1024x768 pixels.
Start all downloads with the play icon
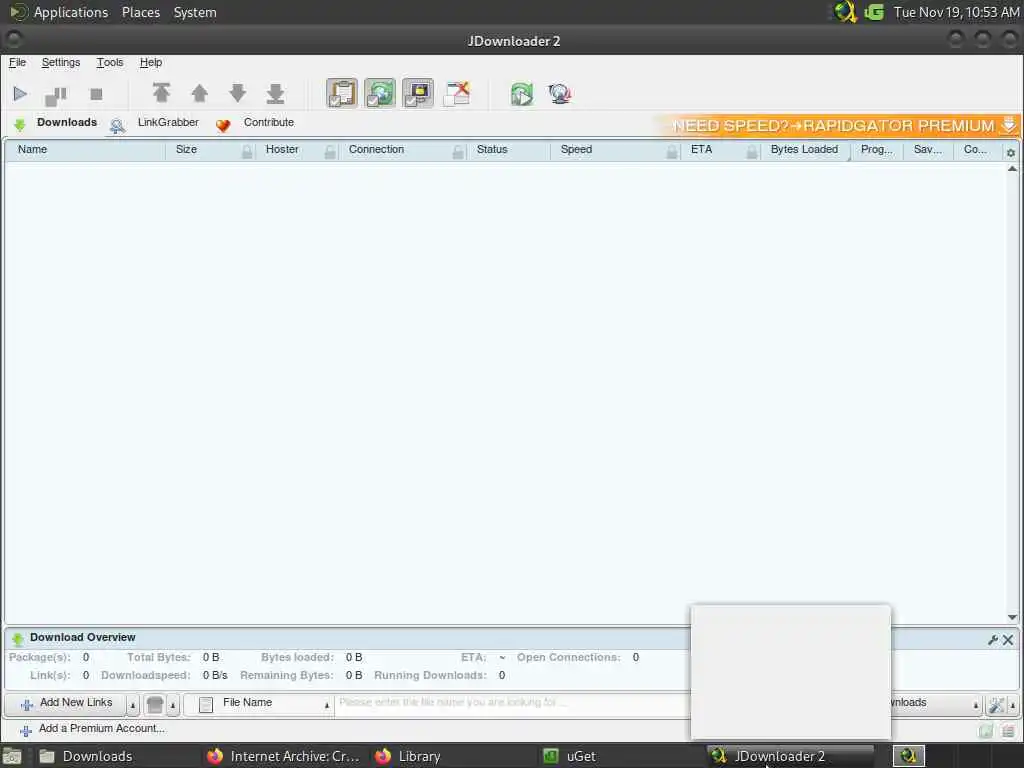pos(20,94)
